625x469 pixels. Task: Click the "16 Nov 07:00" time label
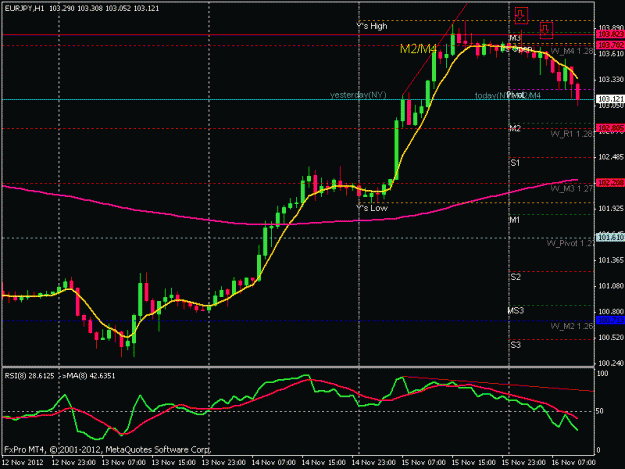pyautogui.click(x=573, y=463)
